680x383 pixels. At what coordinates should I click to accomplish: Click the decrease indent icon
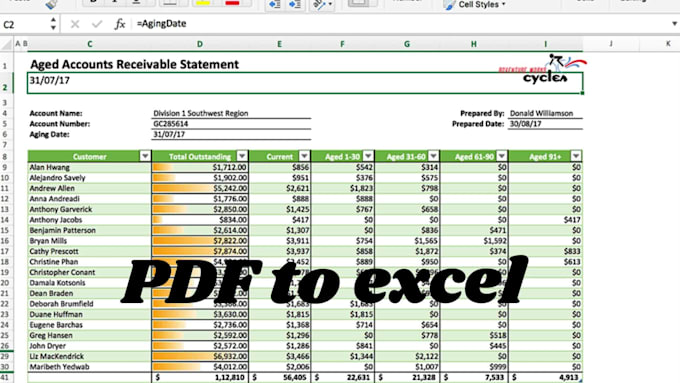tap(275, 4)
